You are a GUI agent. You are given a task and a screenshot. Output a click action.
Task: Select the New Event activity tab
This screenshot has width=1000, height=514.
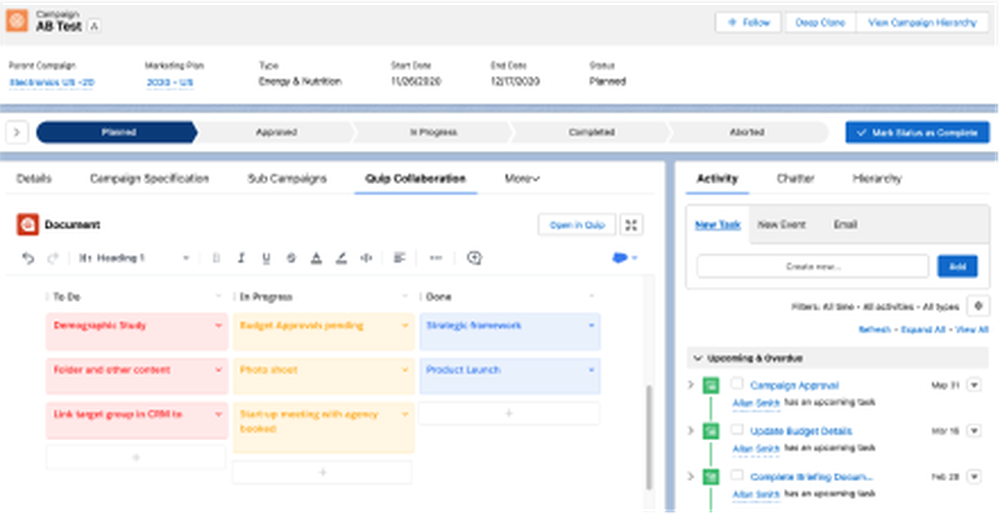click(781, 224)
